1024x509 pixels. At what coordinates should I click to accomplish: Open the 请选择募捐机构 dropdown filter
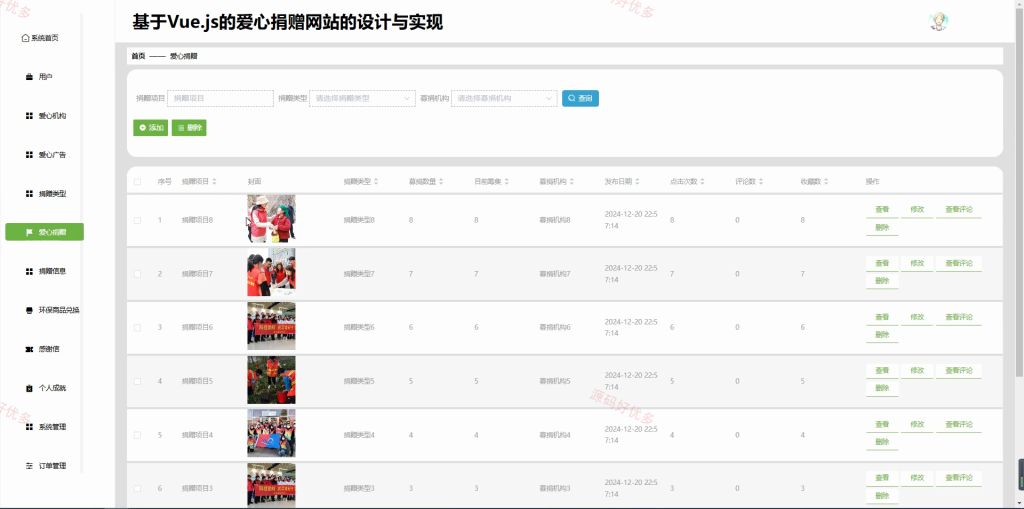pyautogui.click(x=504, y=99)
